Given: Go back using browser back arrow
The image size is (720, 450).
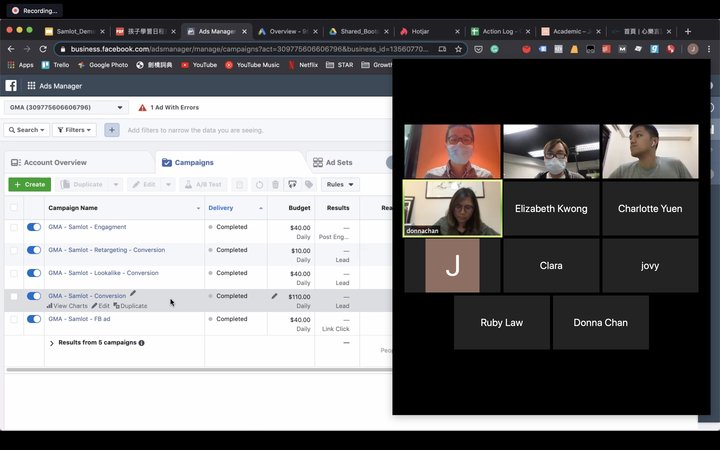Looking at the screenshot, I should click(11, 49).
